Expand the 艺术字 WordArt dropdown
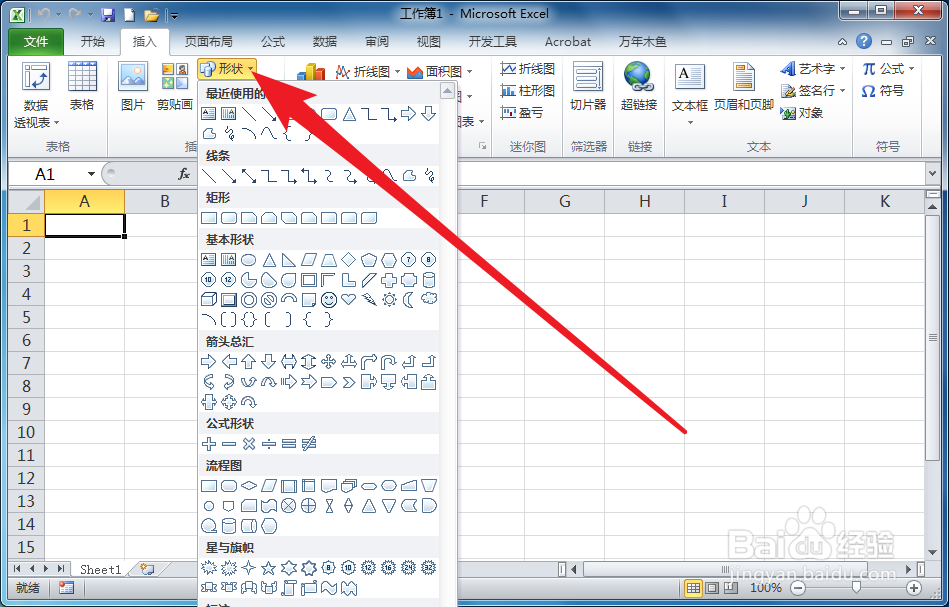 (842, 68)
